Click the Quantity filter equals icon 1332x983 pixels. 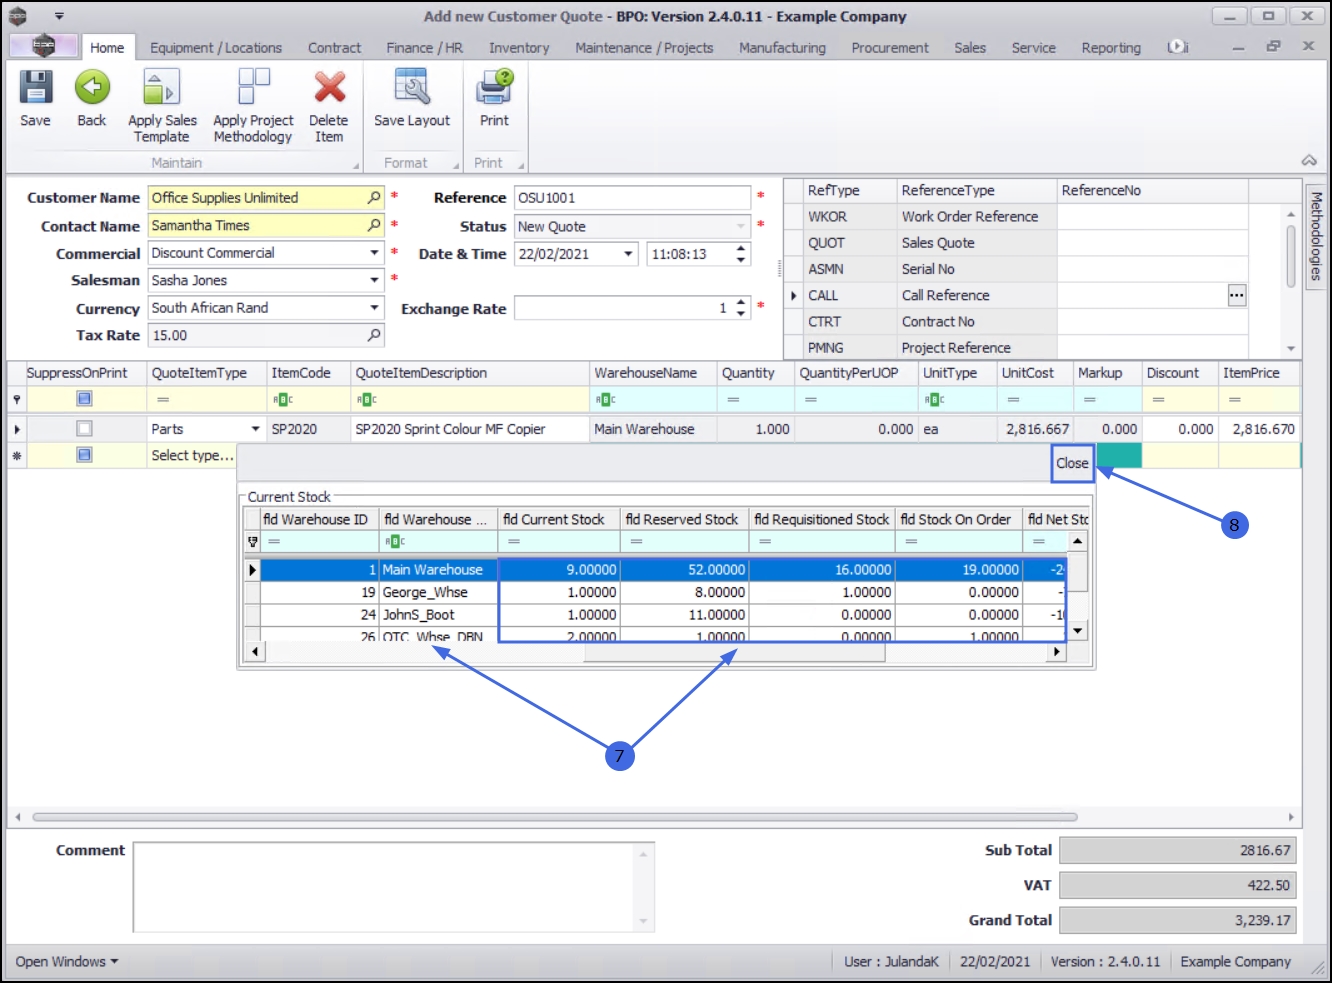pos(733,400)
